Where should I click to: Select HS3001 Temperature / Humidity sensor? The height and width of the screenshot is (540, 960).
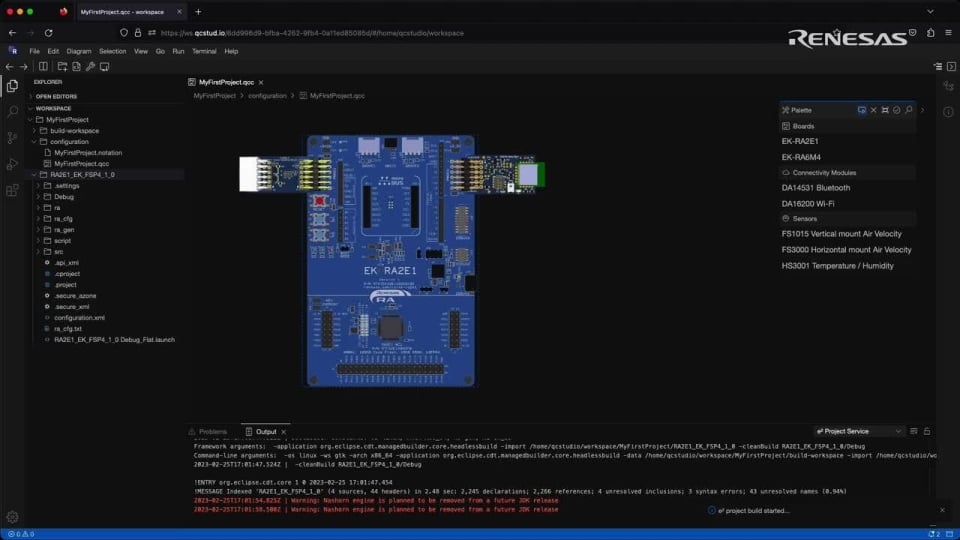[837, 266]
